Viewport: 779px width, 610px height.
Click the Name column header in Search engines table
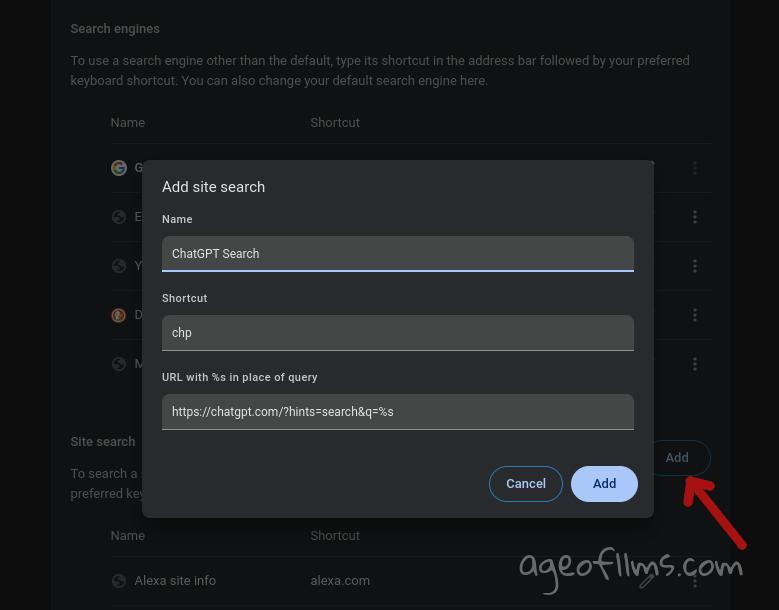click(x=128, y=123)
